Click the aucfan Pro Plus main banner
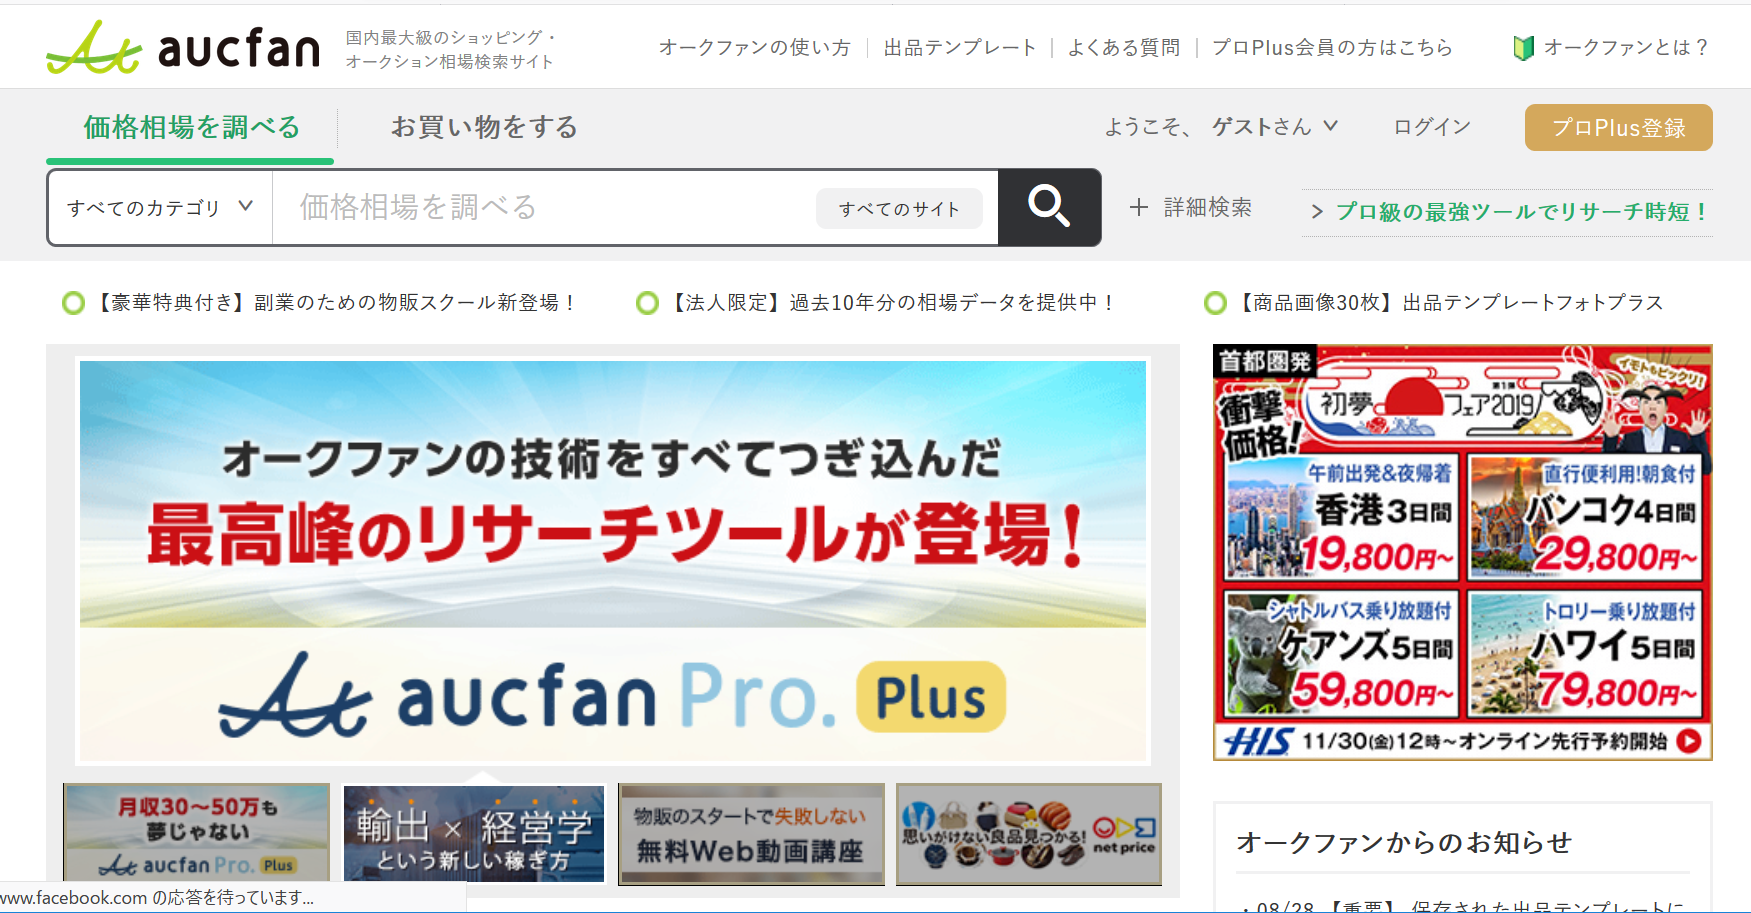 click(613, 561)
